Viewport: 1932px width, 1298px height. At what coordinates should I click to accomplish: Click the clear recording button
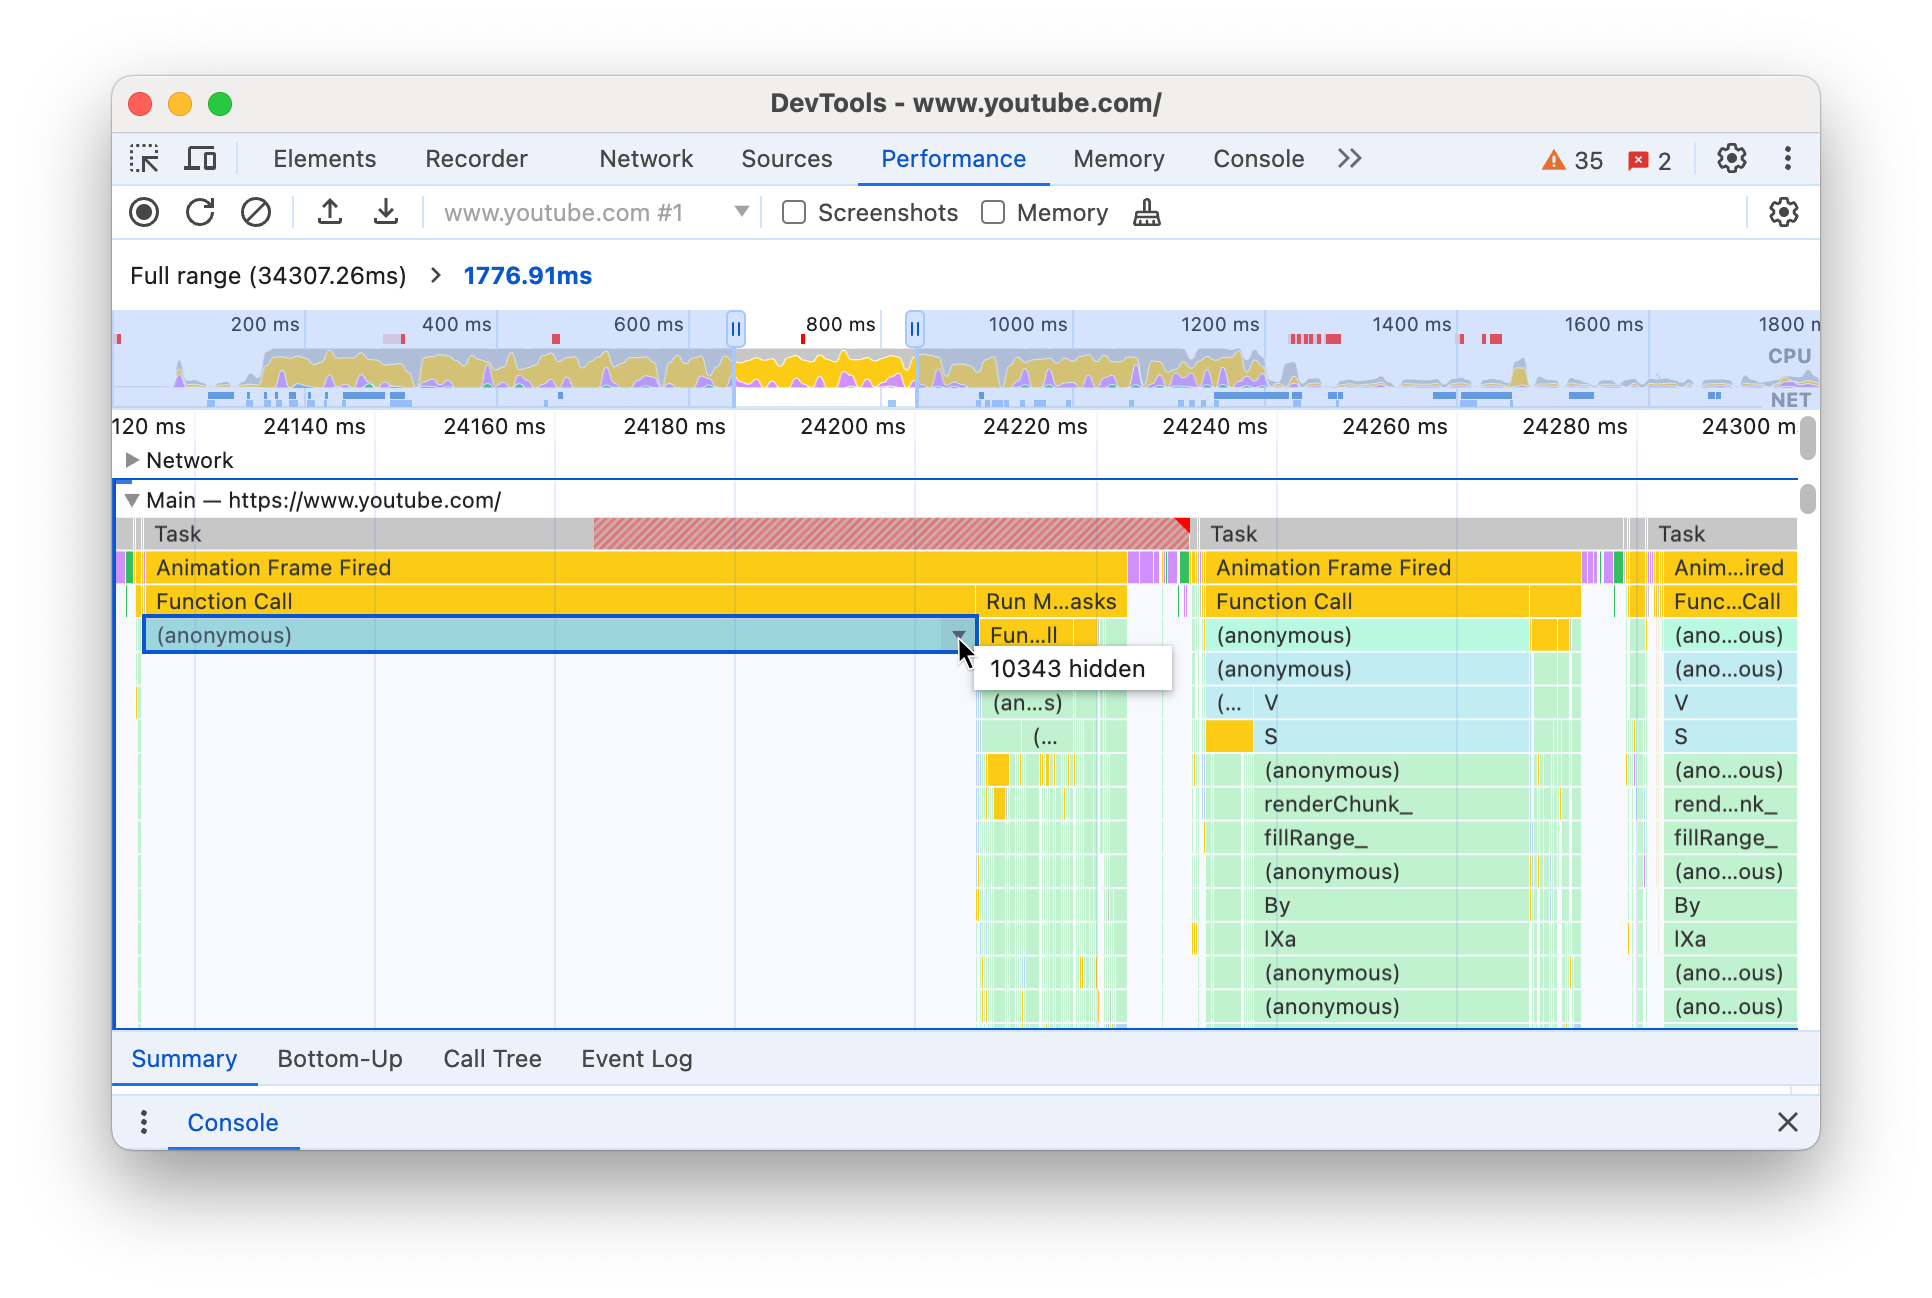pyautogui.click(x=255, y=213)
